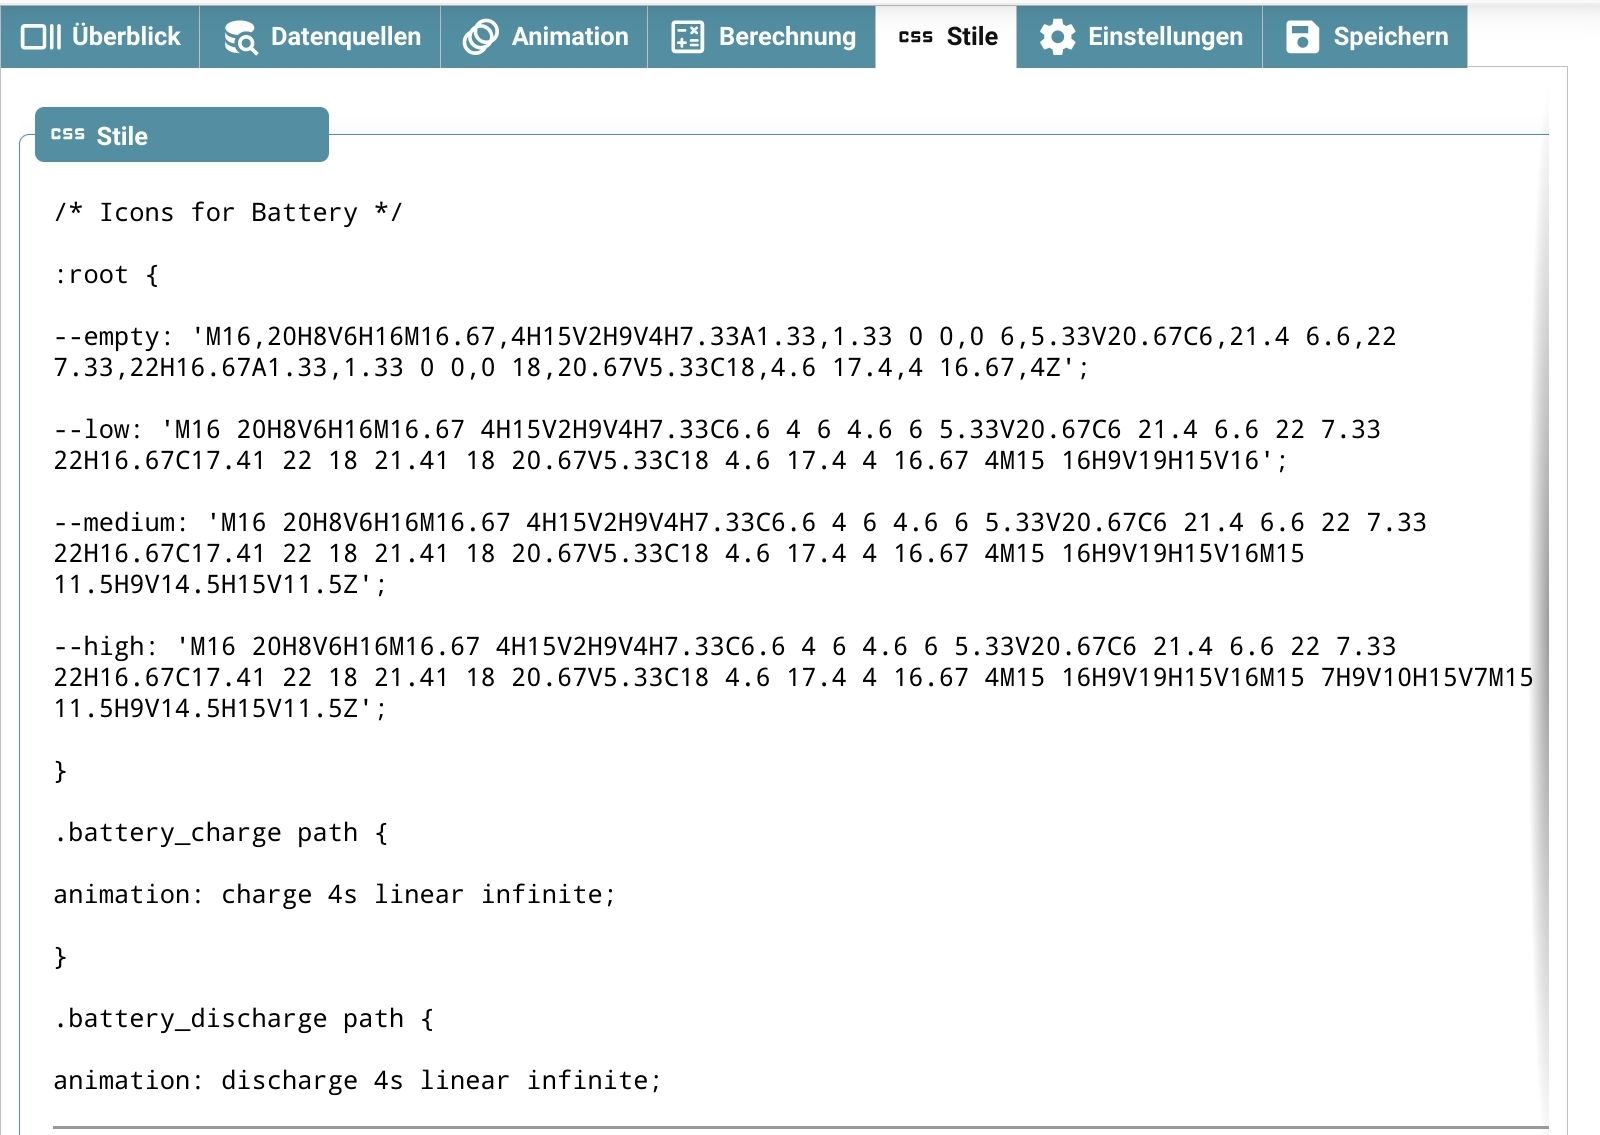This screenshot has width=1600, height=1135.
Task: Click the Berechnung calculator icon
Action: tap(687, 37)
